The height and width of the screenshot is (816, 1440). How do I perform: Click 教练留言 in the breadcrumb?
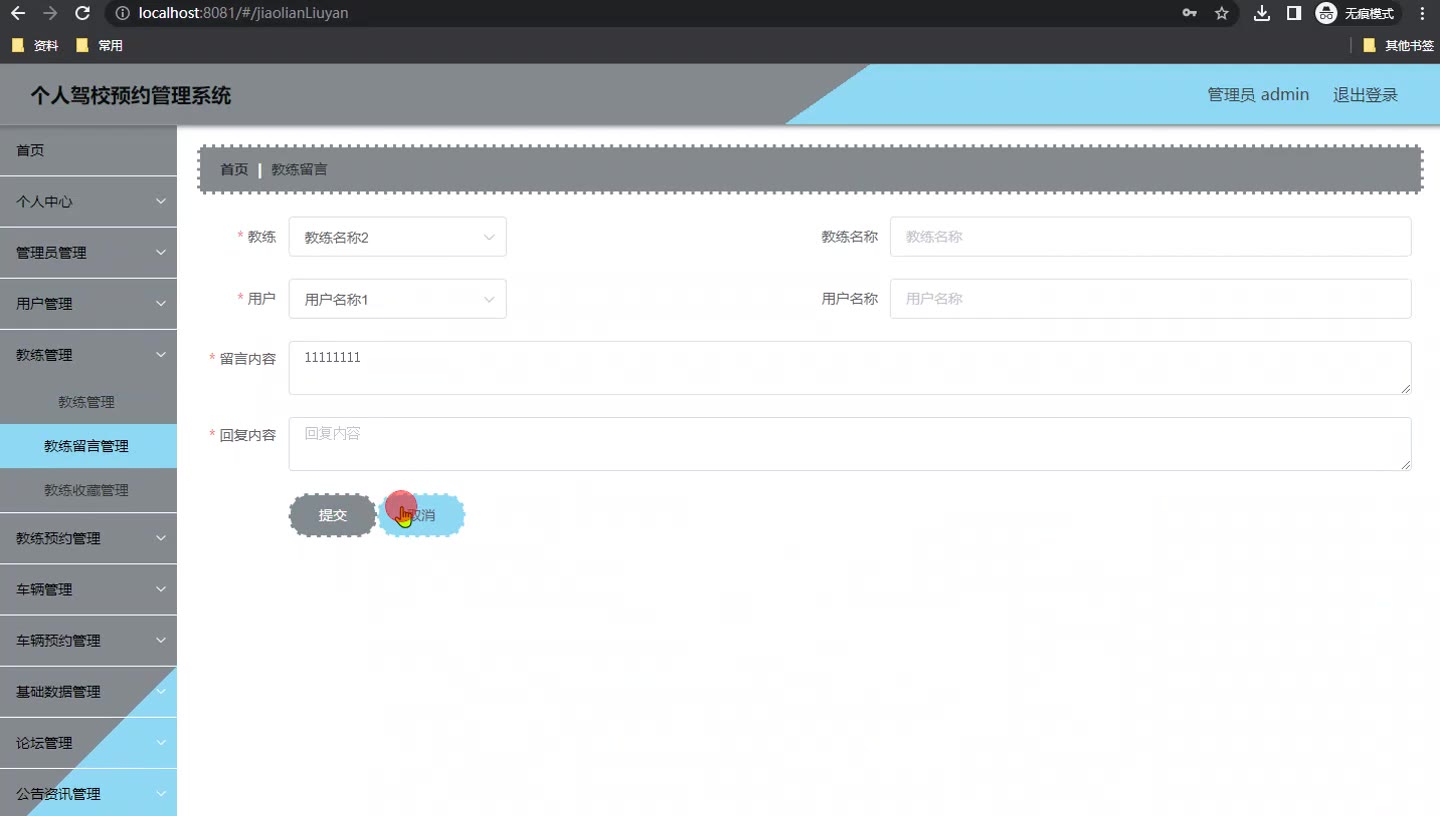point(299,169)
